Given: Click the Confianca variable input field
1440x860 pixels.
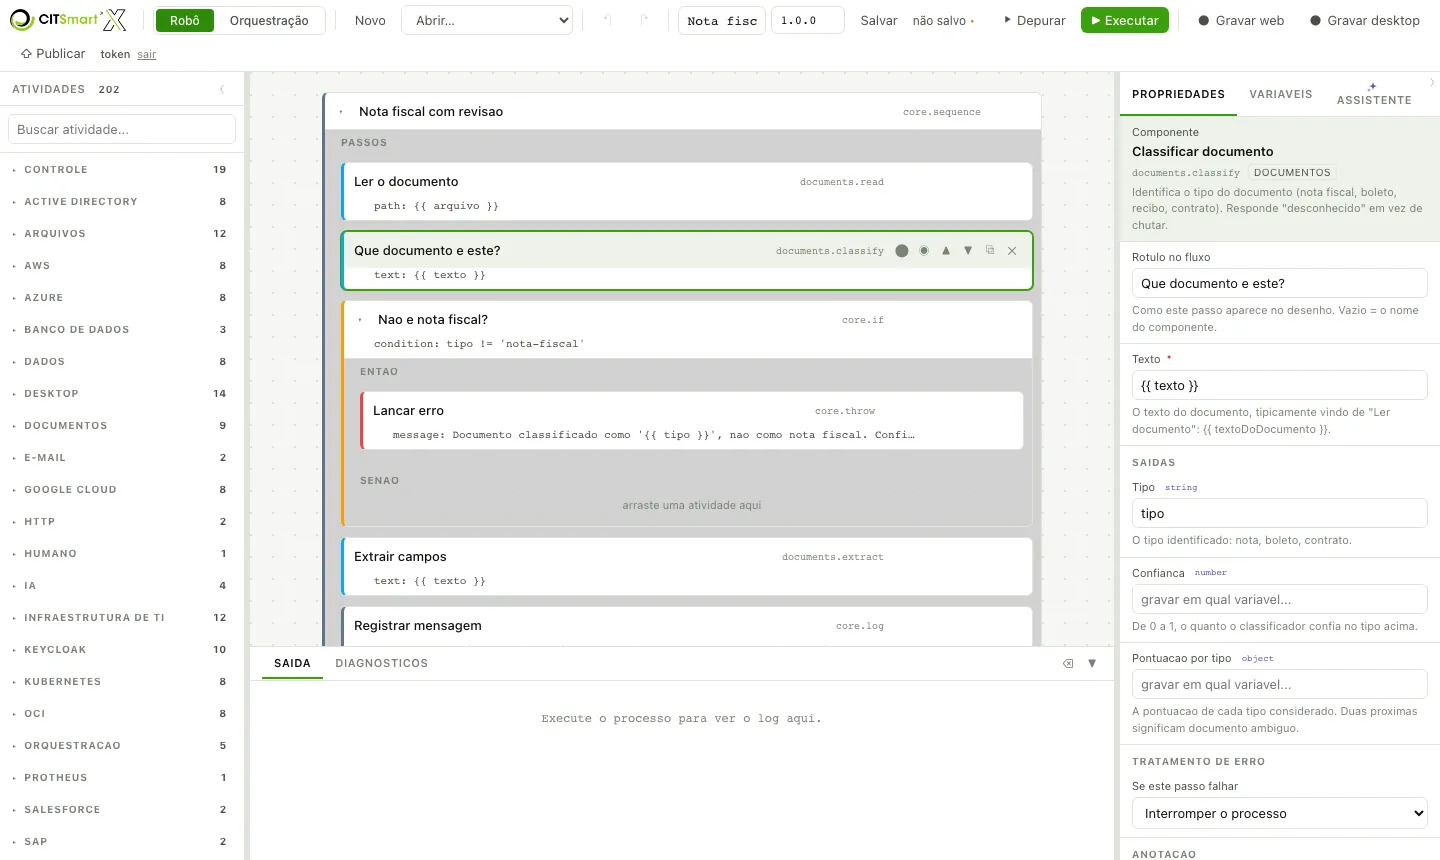Looking at the screenshot, I should coord(1280,599).
